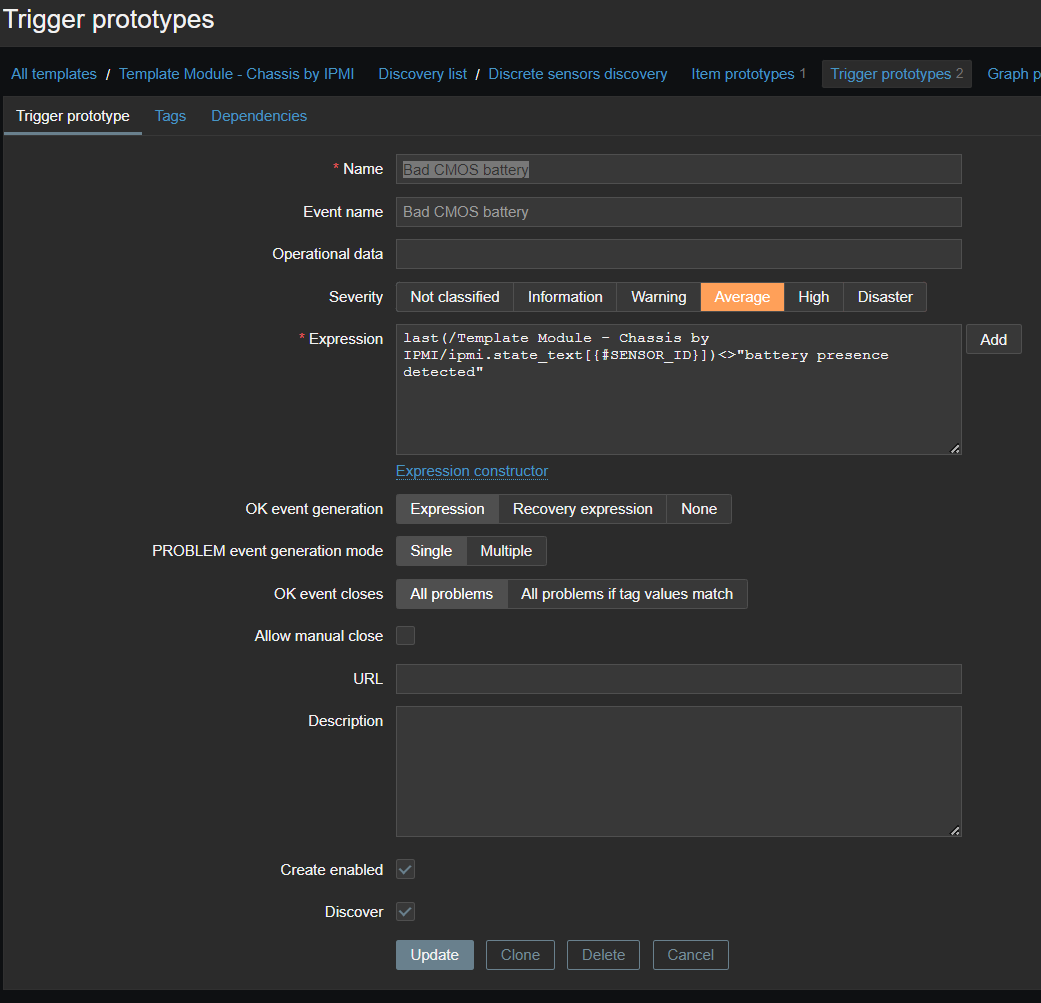
Task: Click inside the URL input field
Action: click(x=678, y=678)
